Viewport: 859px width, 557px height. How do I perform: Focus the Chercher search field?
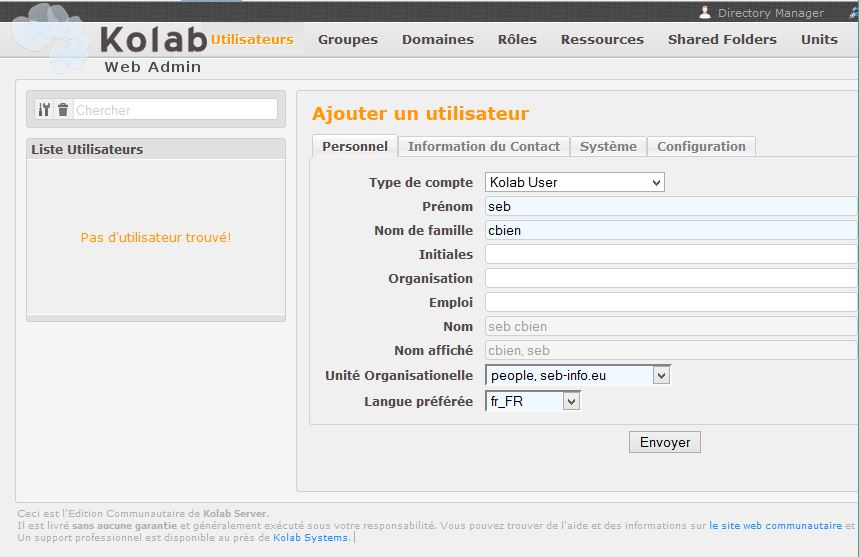(x=175, y=110)
